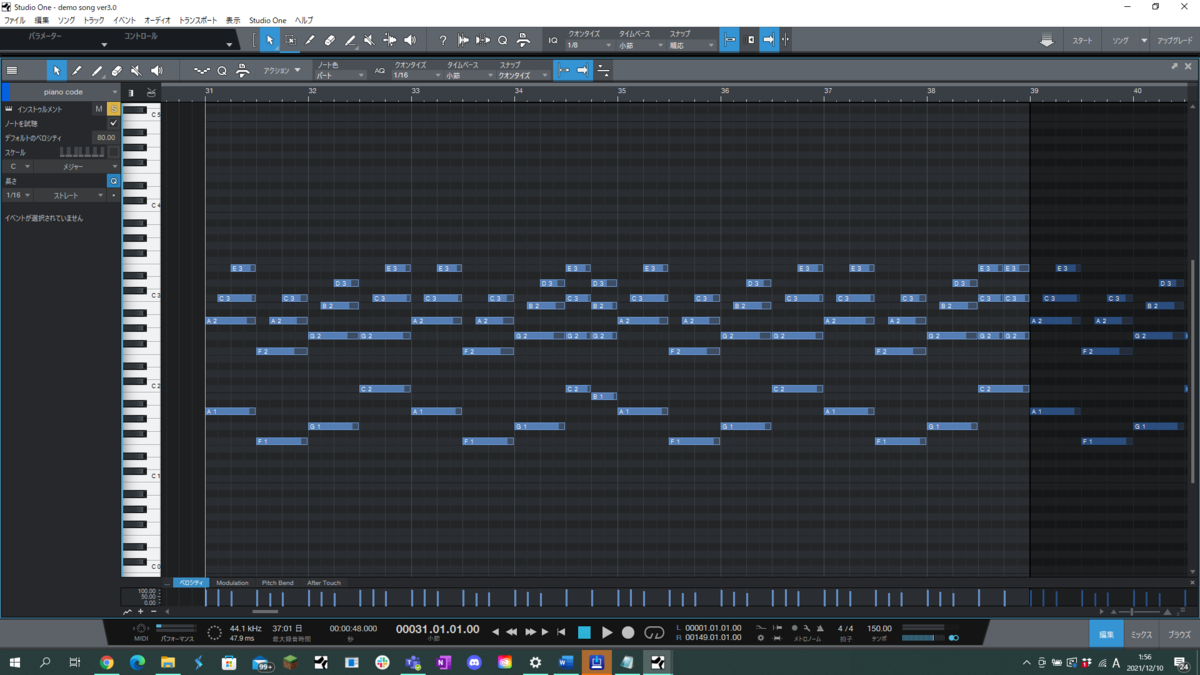The height and width of the screenshot is (675, 1200).
Task: Click the 編集 button at bottom right
Action: (x=1106, y=634)
